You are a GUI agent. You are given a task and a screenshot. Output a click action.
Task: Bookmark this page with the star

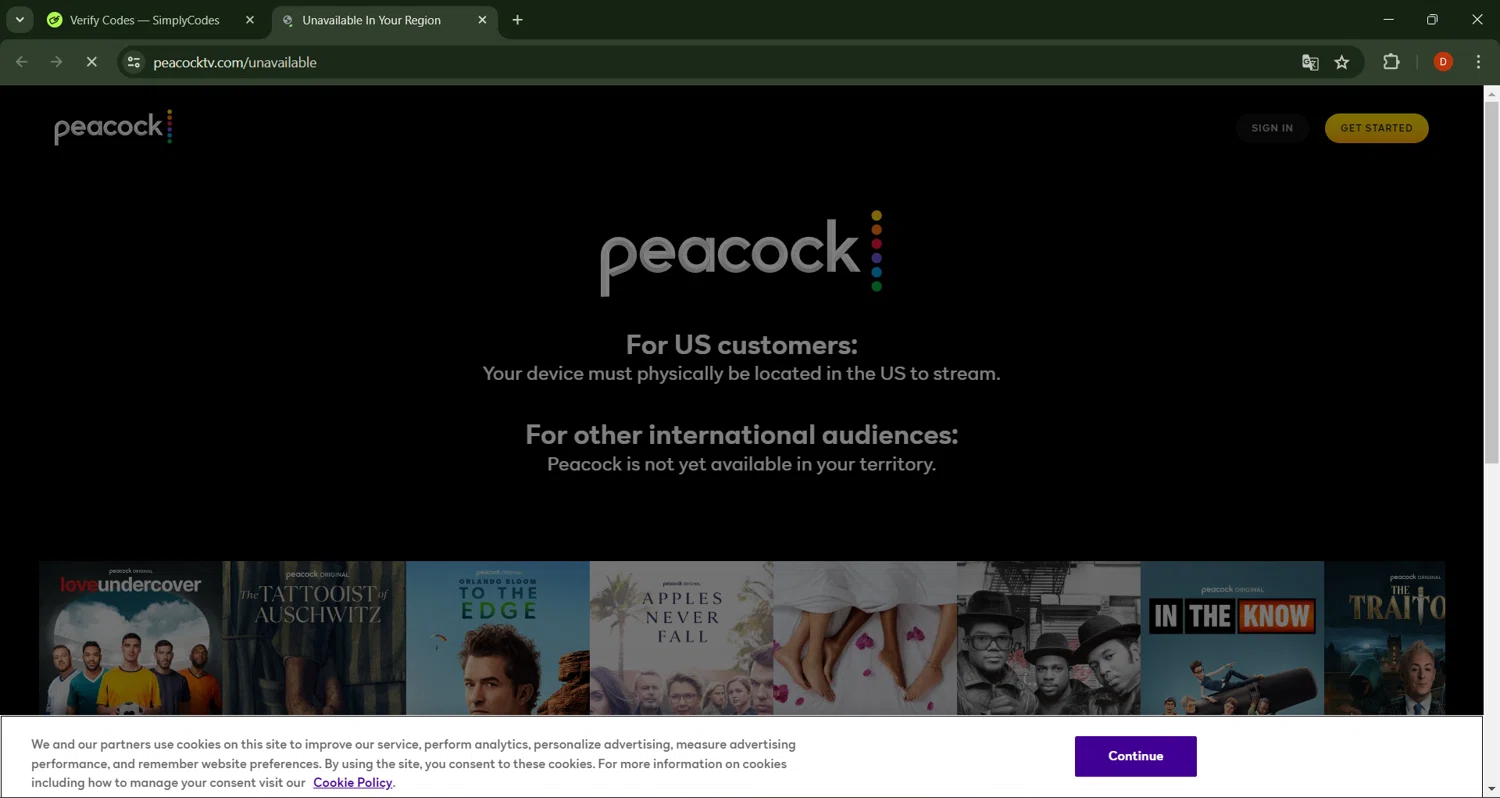pos(1342,62)
